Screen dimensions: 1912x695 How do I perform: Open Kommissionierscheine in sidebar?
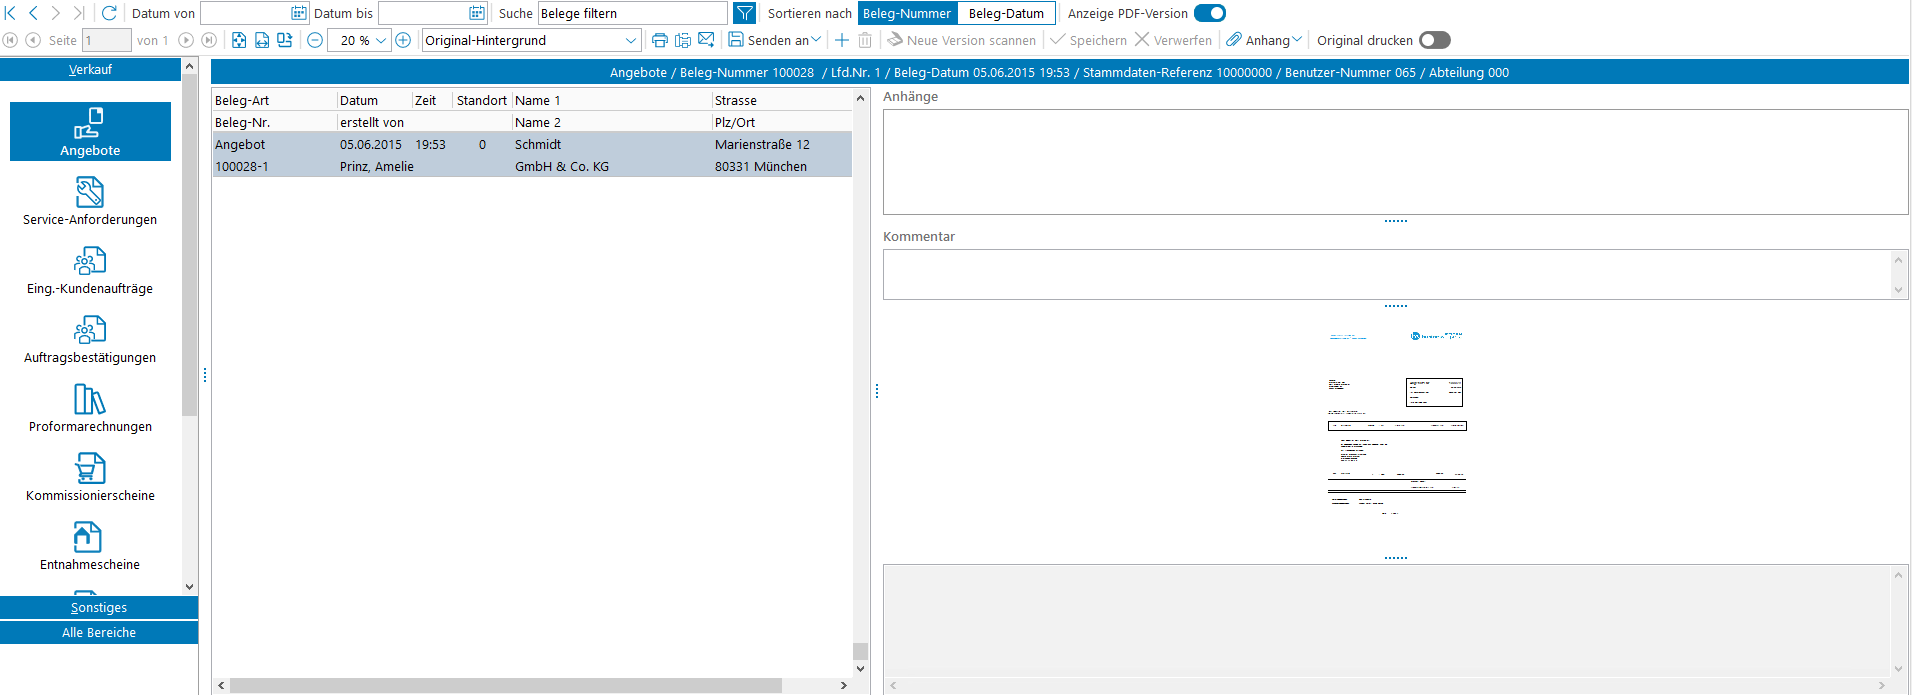90,477
